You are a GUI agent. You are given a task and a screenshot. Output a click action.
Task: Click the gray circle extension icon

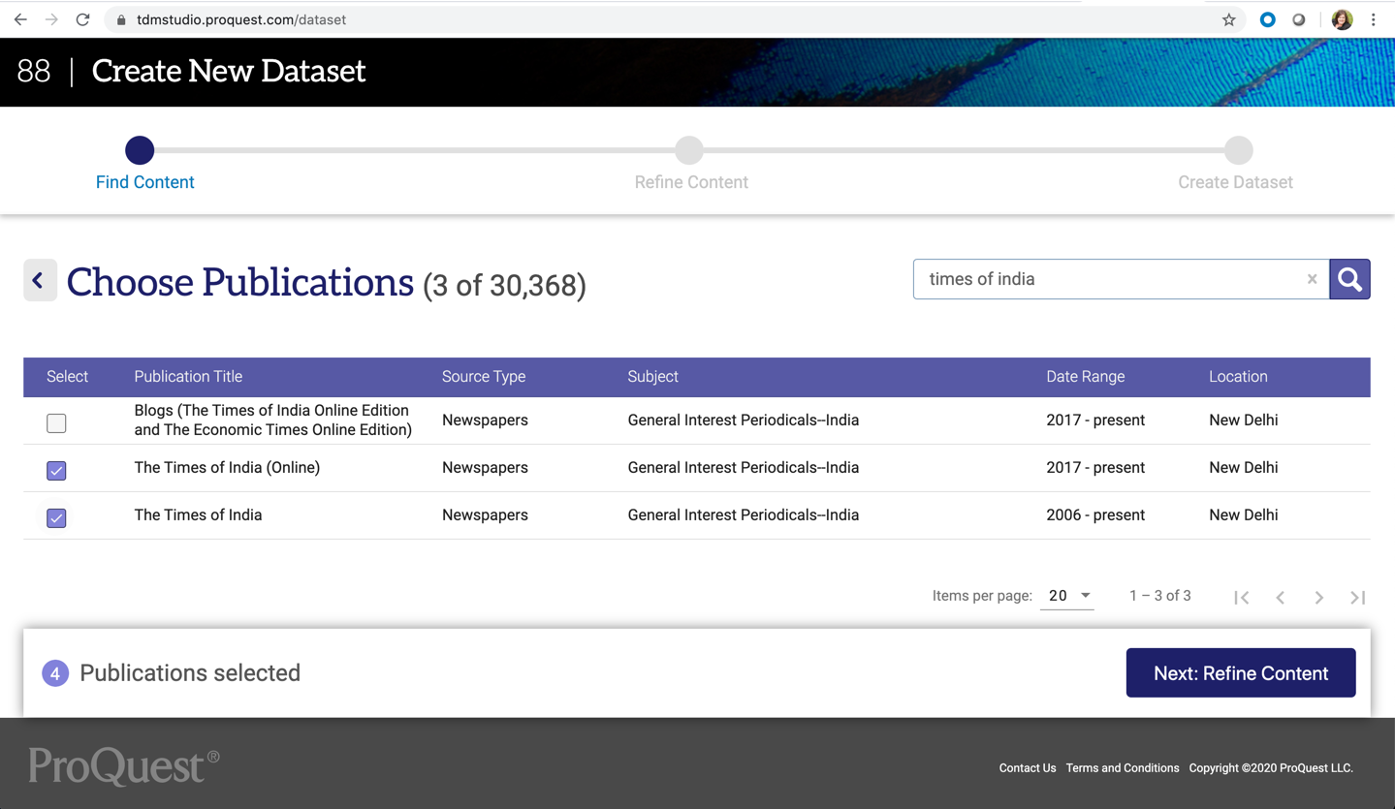(x=1299, y=19)
